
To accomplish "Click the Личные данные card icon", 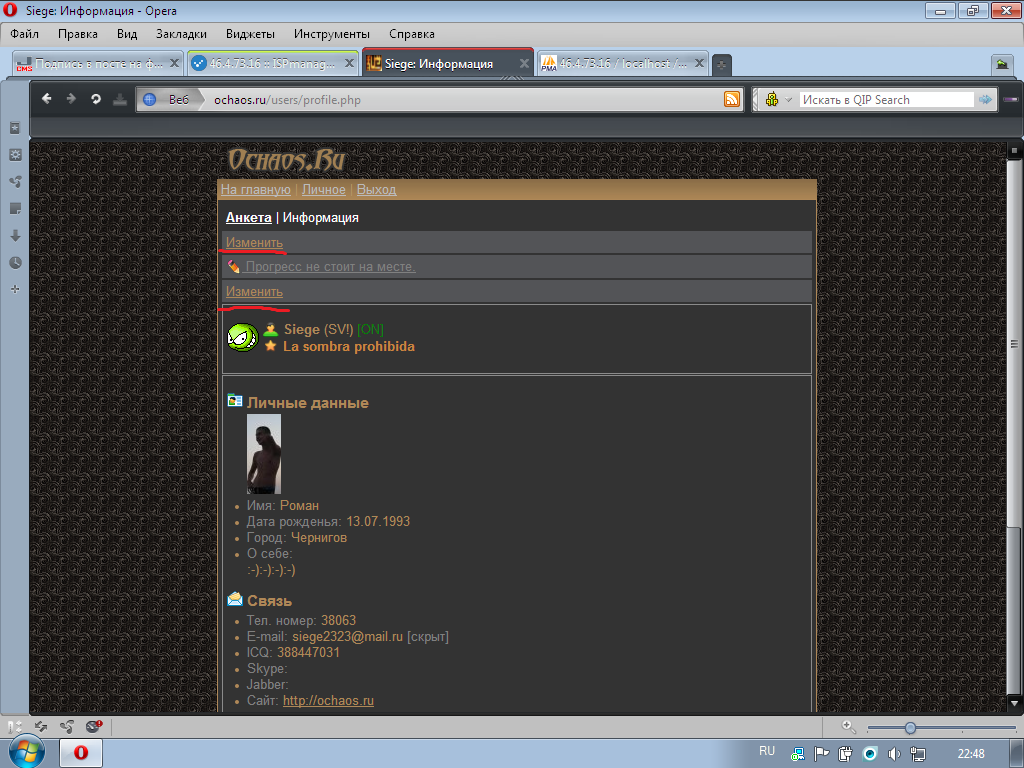I will (235, 401).
